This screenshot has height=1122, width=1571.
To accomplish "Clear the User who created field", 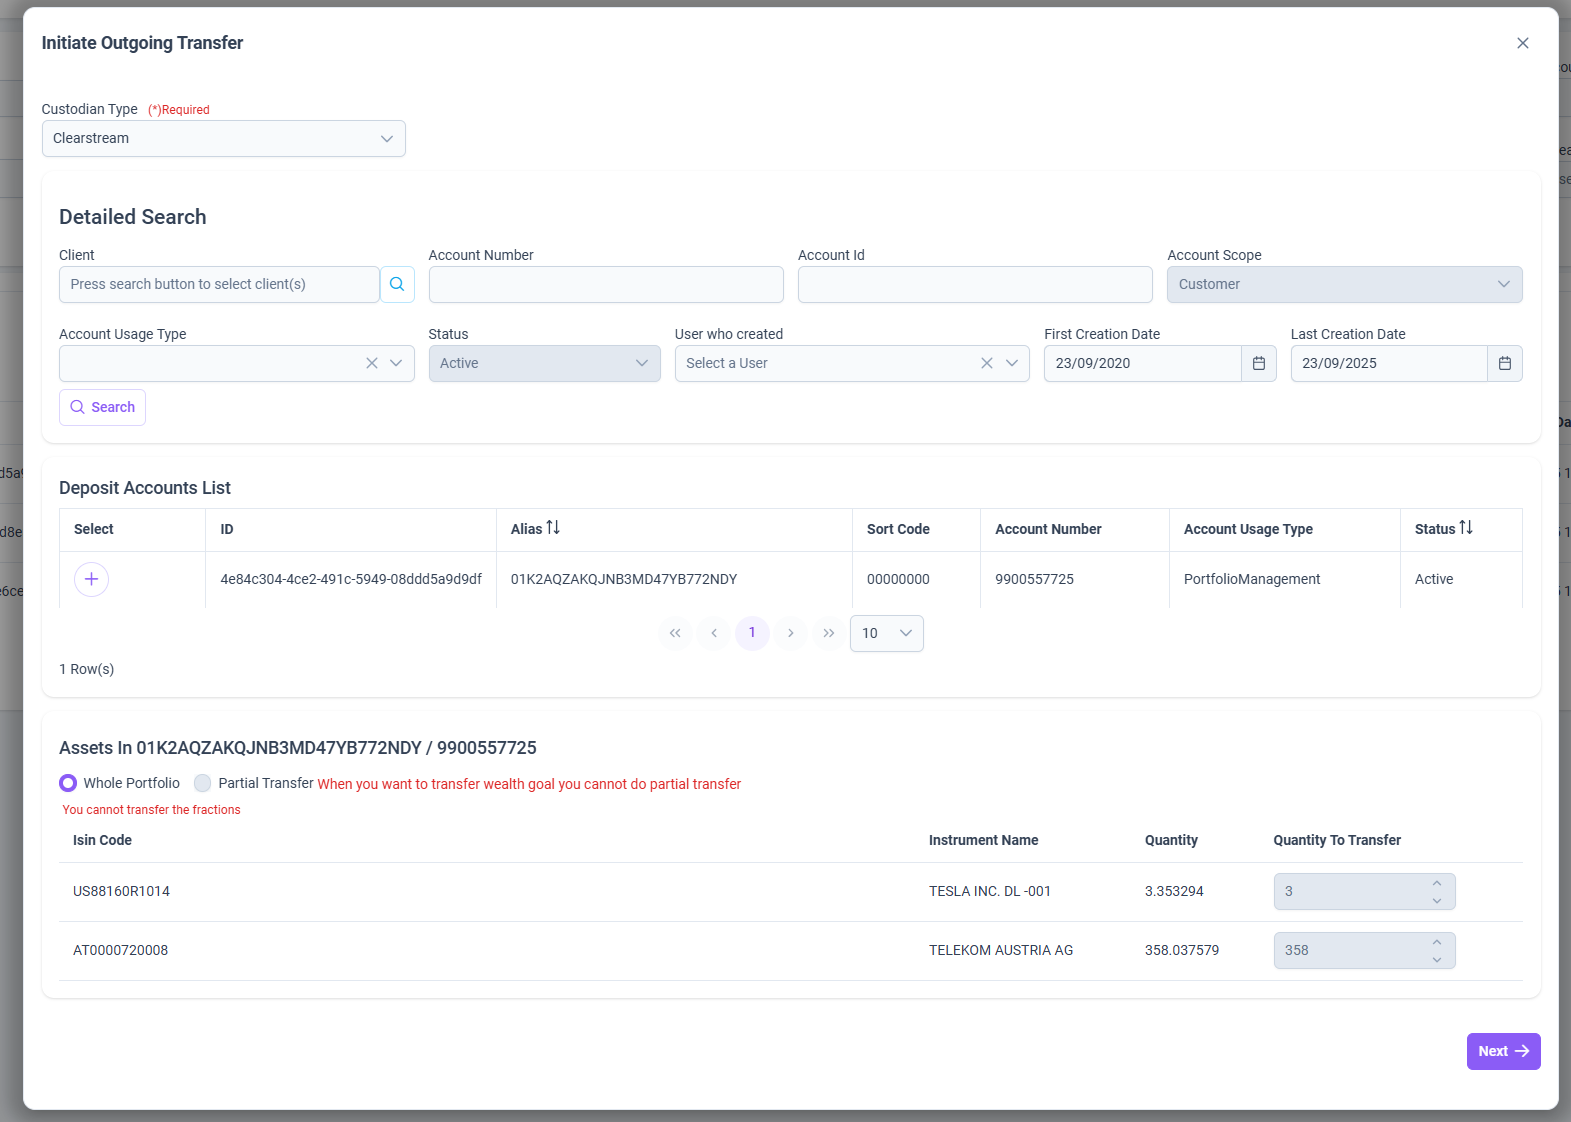I will pos(987,363).
